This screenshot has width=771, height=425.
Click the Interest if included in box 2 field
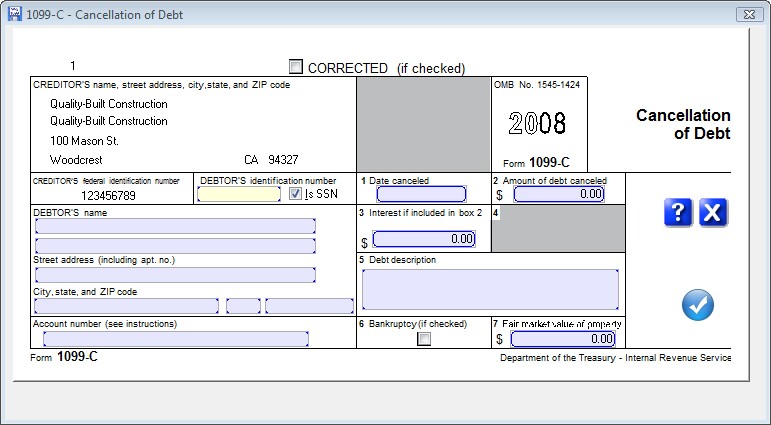[424, 239]
